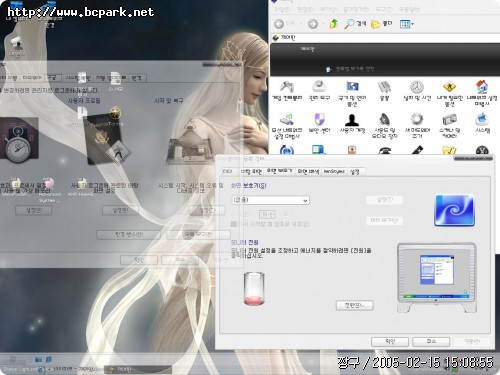Image resolution: width=500 pixels, height=375 pixels.
Task: Click the 오류 보고 error reporting button
Action: pyautogui.click(x=198, y=234)
